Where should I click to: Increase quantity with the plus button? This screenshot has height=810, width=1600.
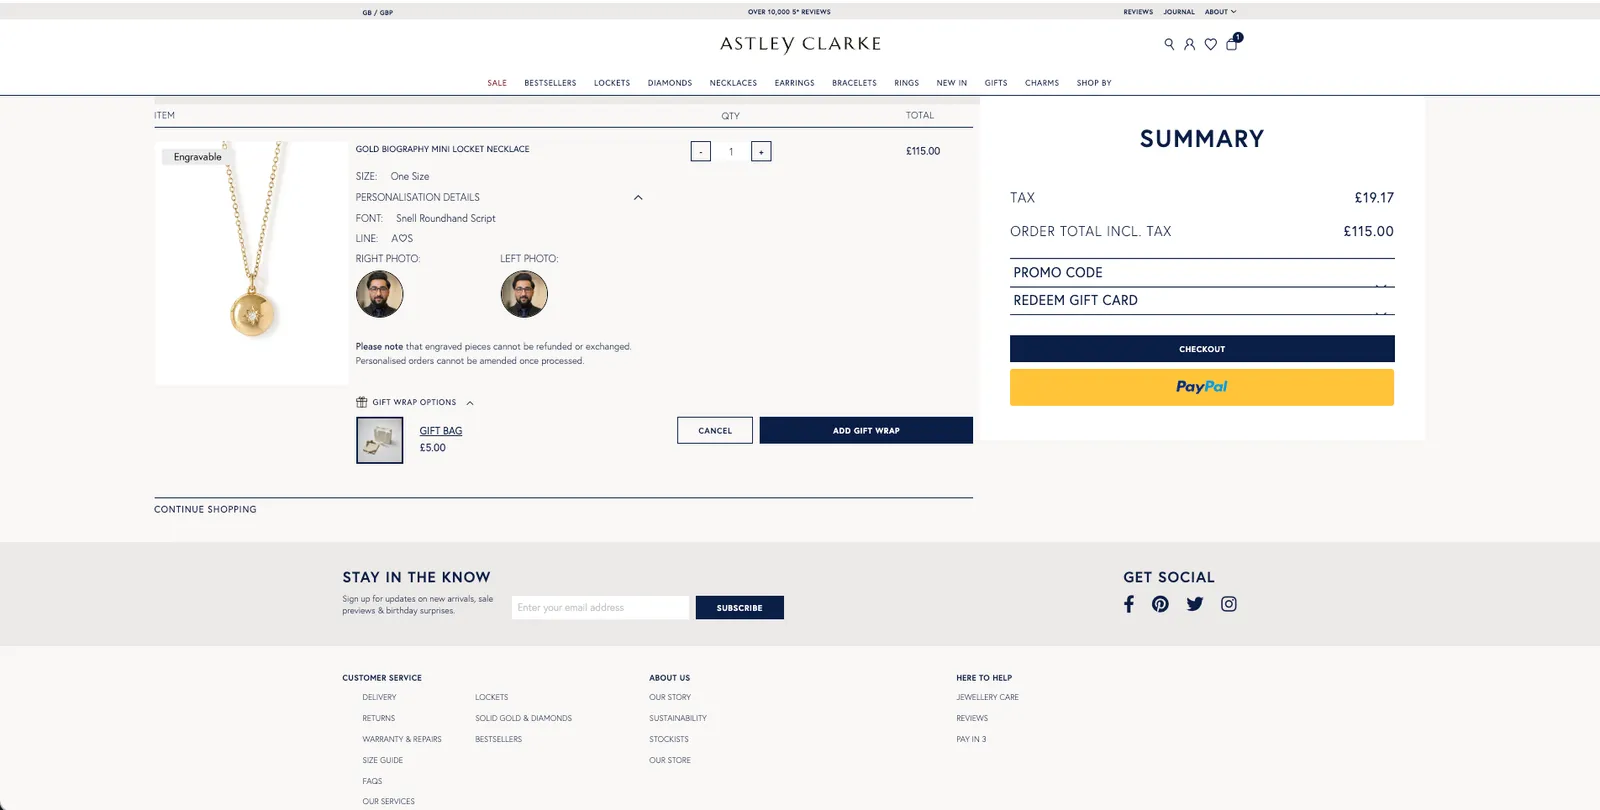761,152
